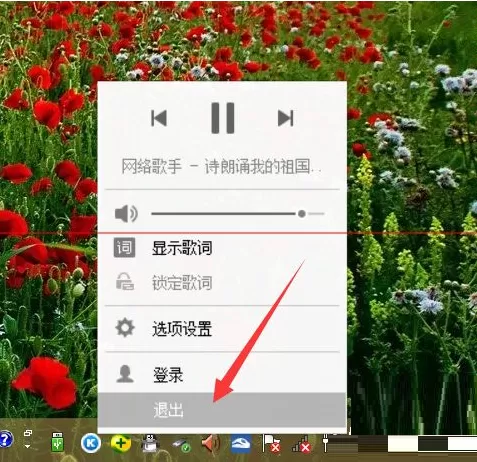Screen dimensions: 477x462
Task: Click the yellow-green plus tray icon
Action: (121, 443)
